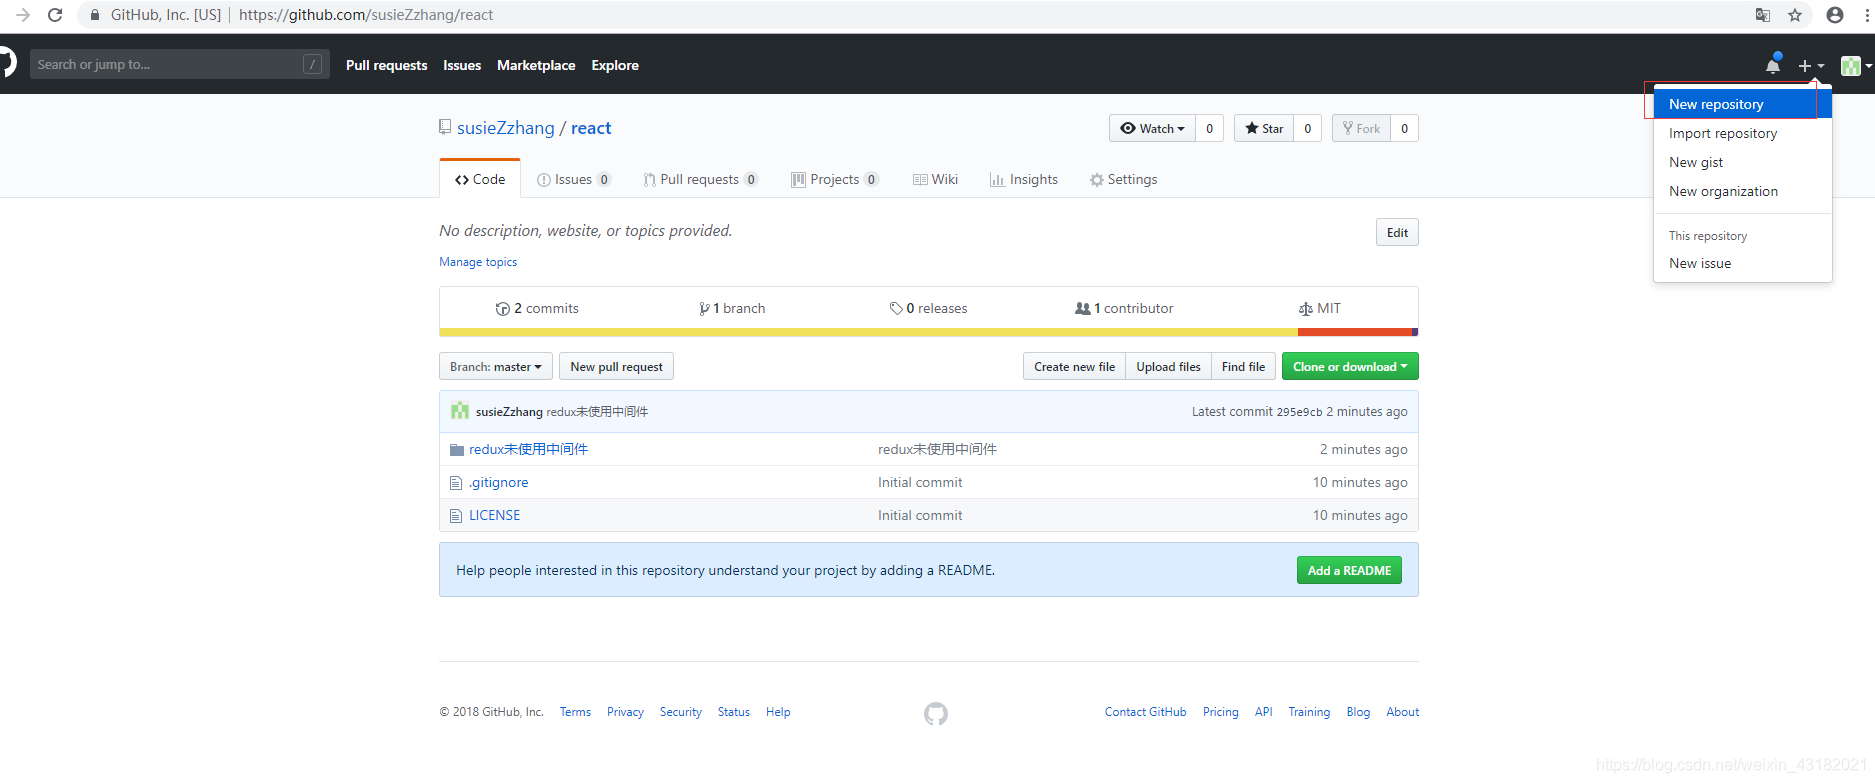
Task: Open the notifications bell icon
Action: coord(1773,65)
